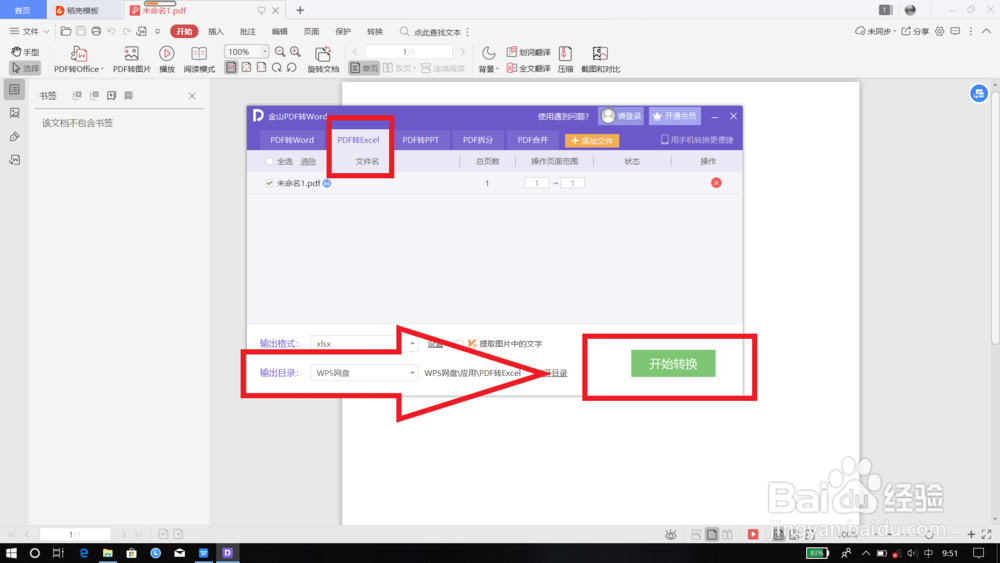Open the 转换 ribbon tab

[375, 31]
